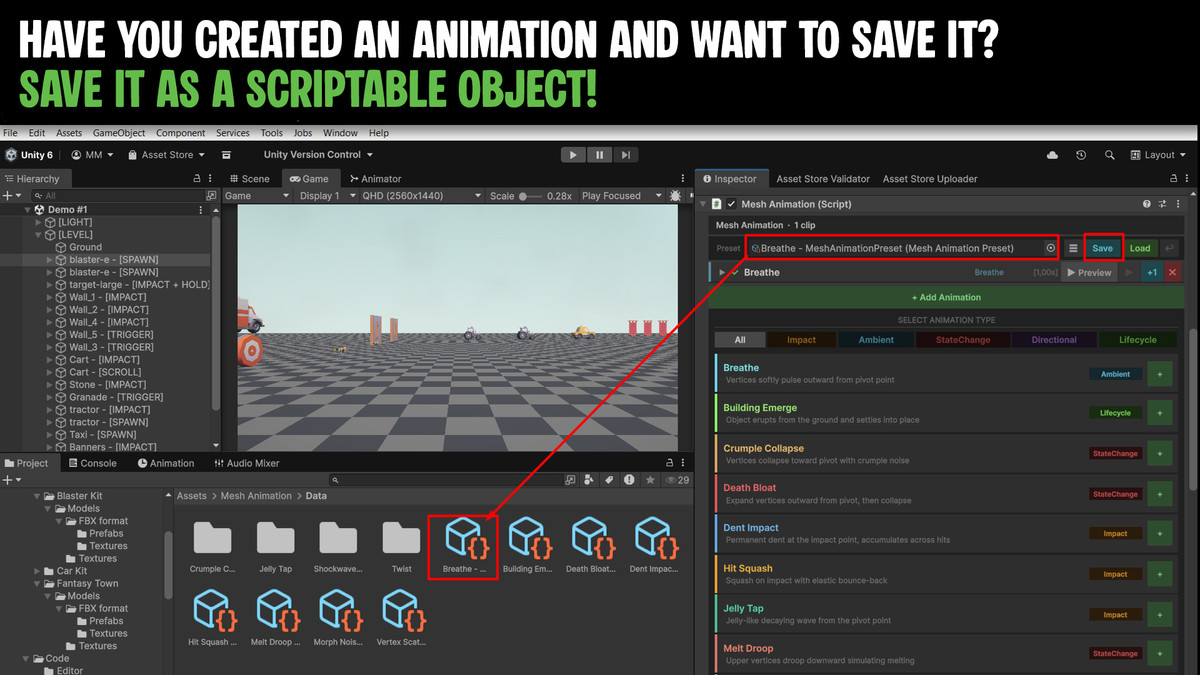Select the Death Bloat preset asset
This screenshot has width=1200, height=675.
click(x=590, y=546)
